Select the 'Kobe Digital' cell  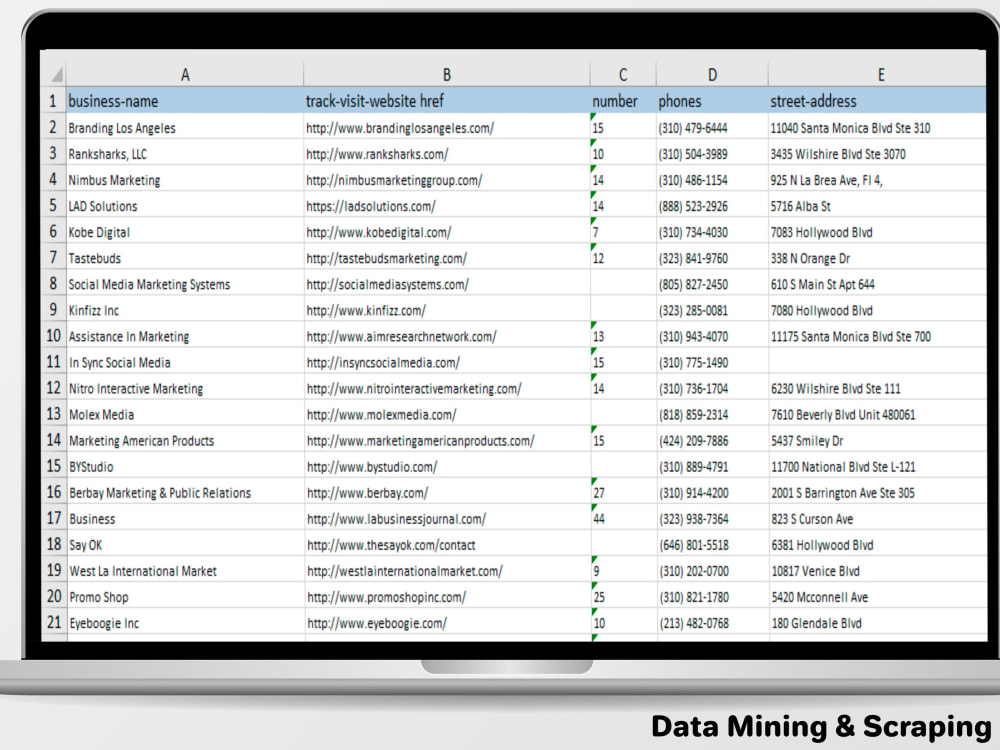[185, 232]
